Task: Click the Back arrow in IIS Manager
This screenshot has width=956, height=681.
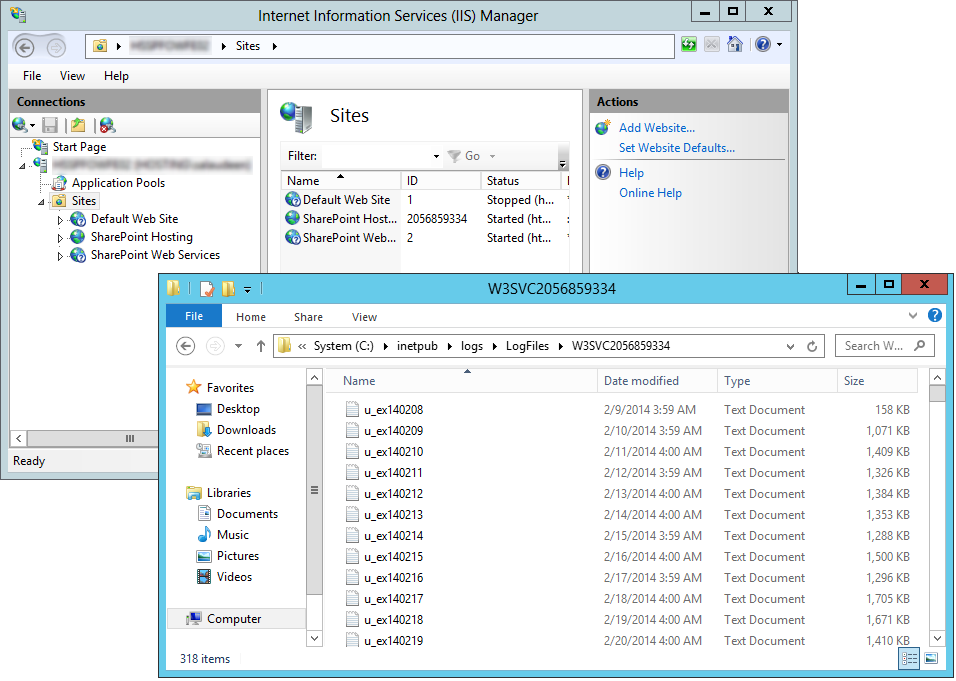Action: pyautogui.click(x=24, y=47)
